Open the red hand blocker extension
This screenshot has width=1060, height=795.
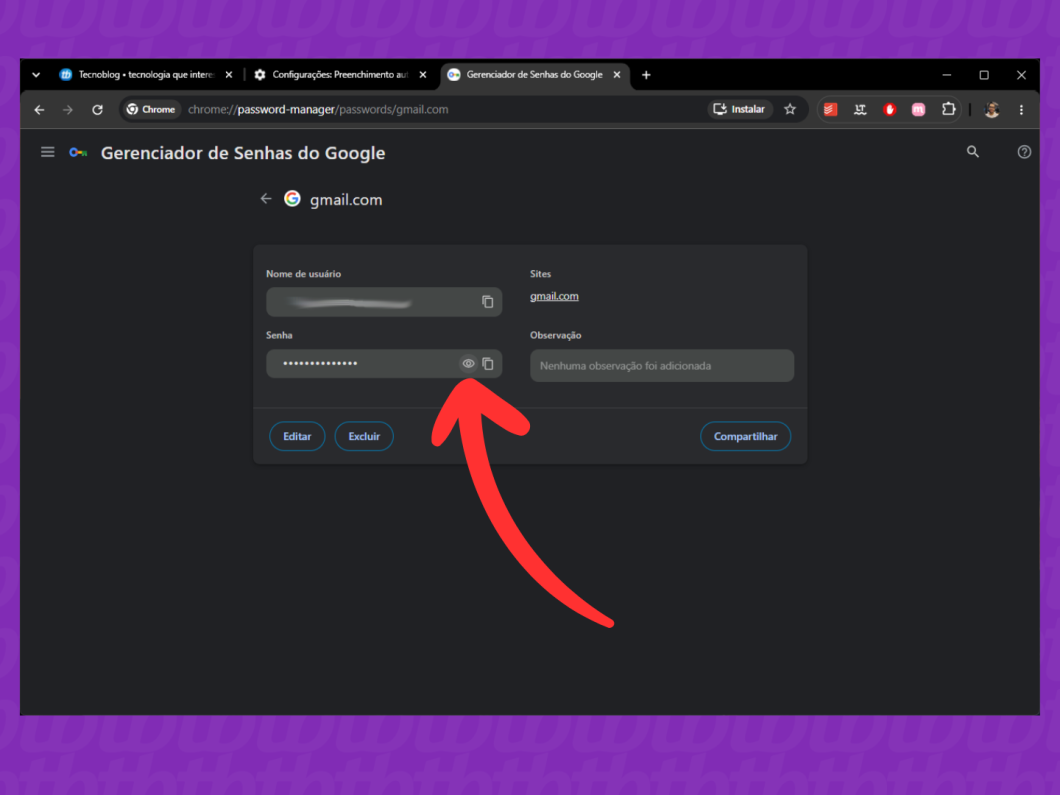pos(890,110)
